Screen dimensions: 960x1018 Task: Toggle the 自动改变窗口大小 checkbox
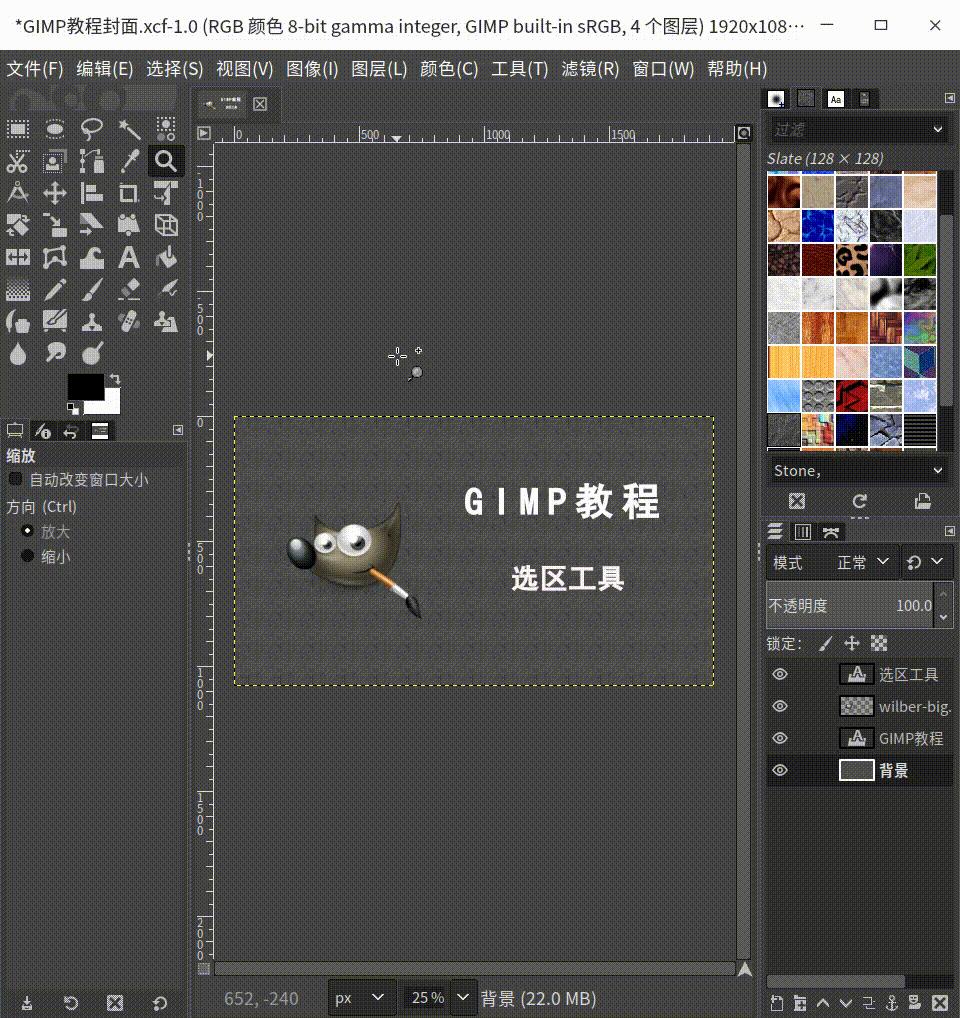pos(14,480)
